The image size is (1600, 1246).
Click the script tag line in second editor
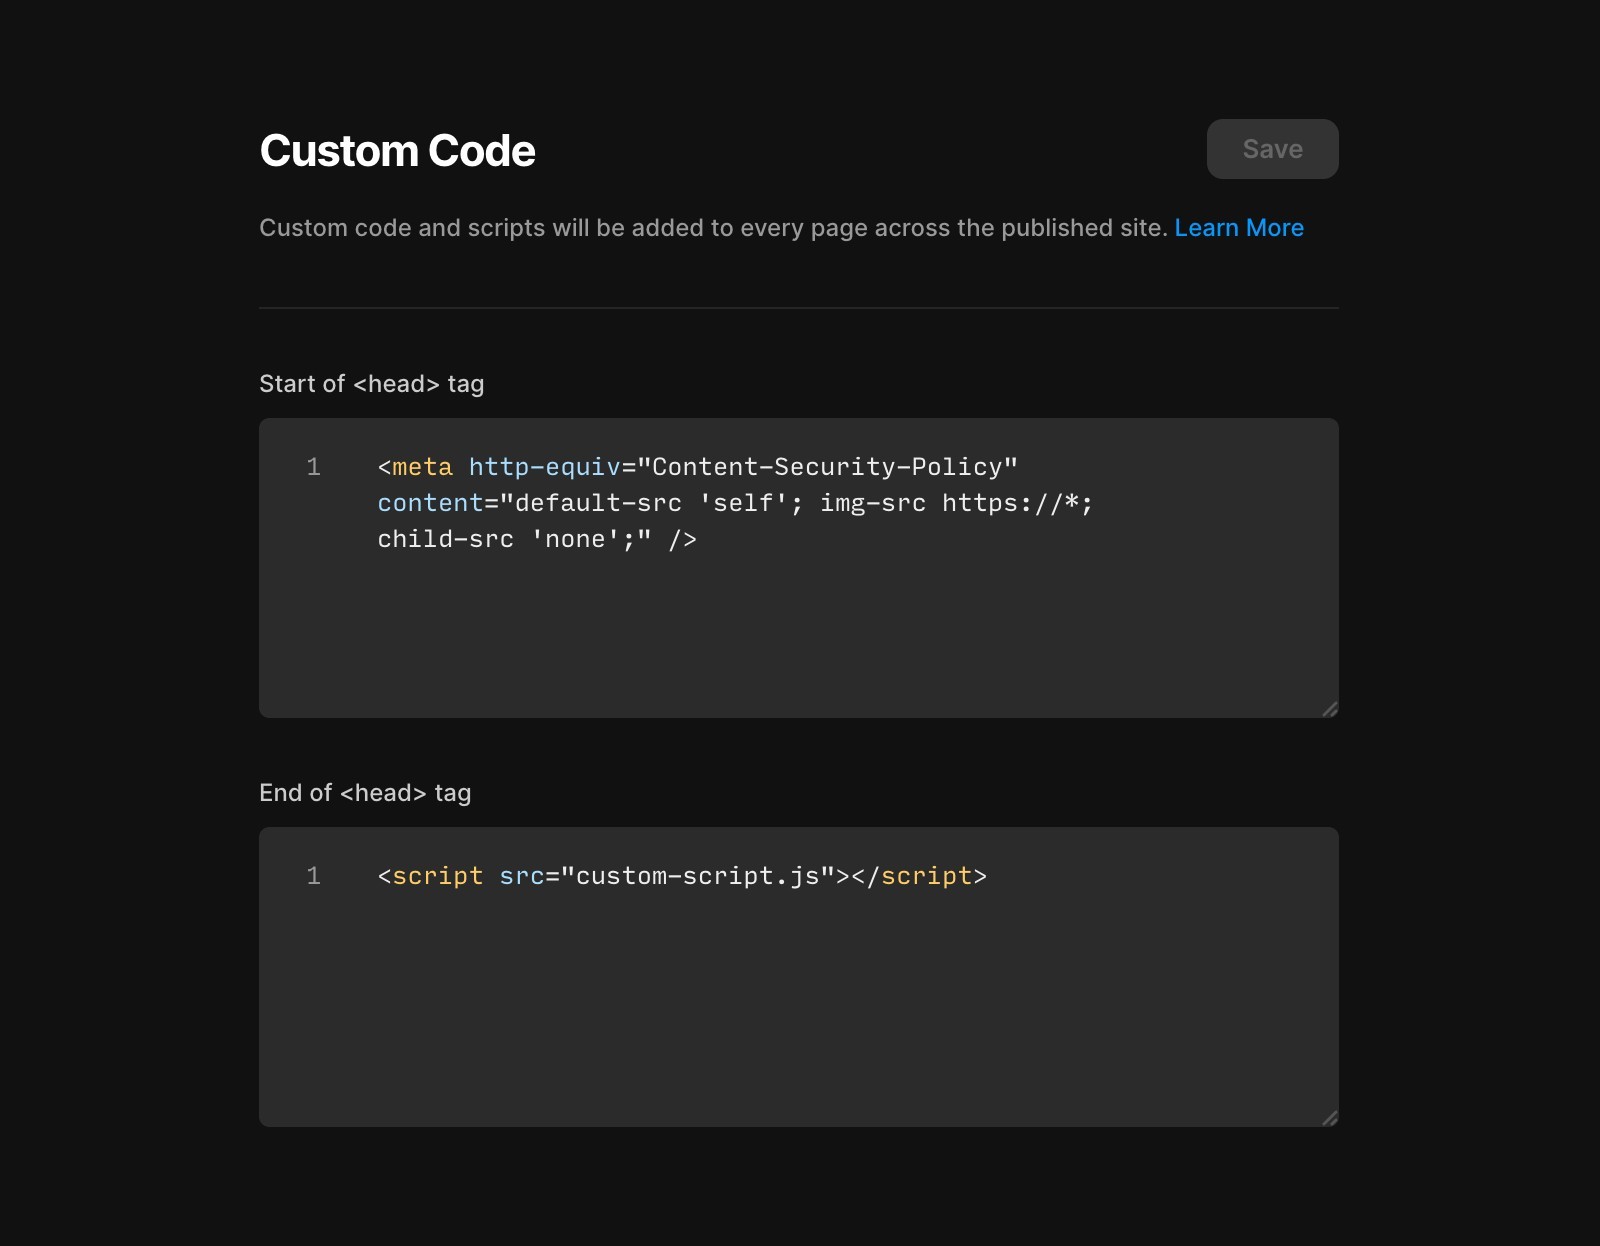[682, 876]
